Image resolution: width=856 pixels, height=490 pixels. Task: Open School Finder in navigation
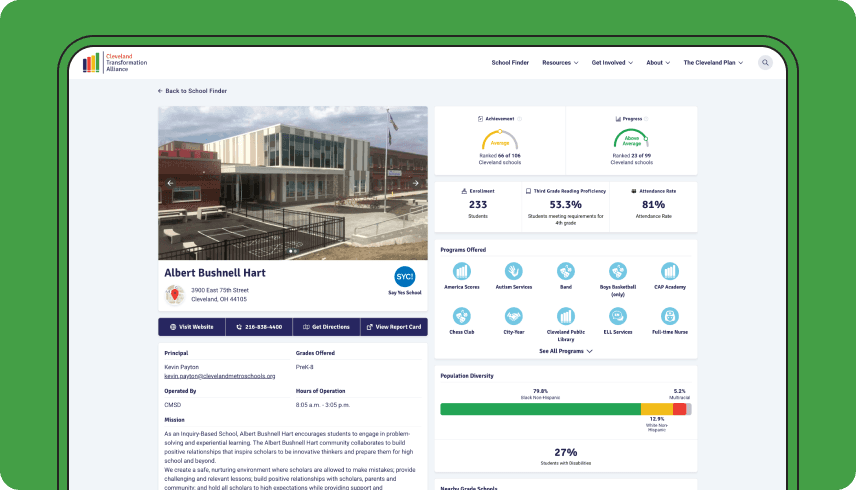tap(510, 63)
